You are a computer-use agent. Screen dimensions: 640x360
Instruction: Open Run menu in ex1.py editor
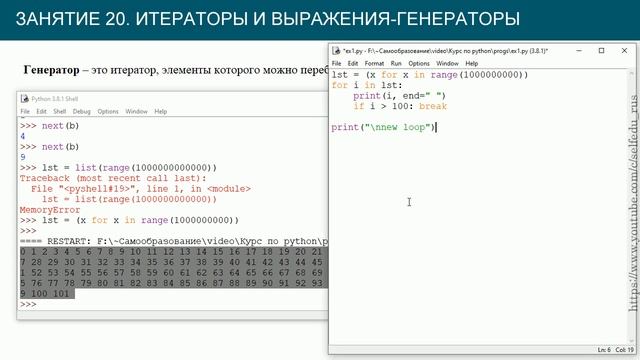(396, 63)
